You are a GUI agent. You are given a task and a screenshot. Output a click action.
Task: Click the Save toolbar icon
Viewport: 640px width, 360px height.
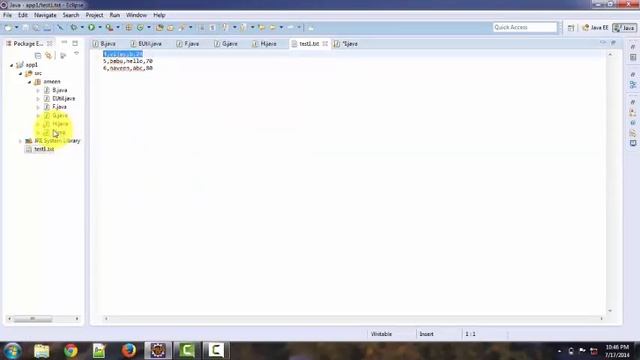(x=25, y=28)
